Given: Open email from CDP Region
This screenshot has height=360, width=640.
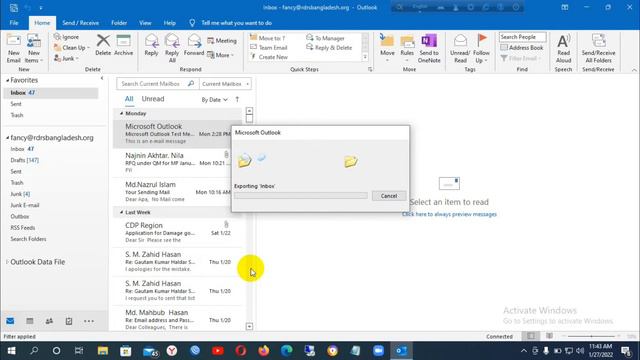Looking at the screenshot, I should [x=178, y=232].
